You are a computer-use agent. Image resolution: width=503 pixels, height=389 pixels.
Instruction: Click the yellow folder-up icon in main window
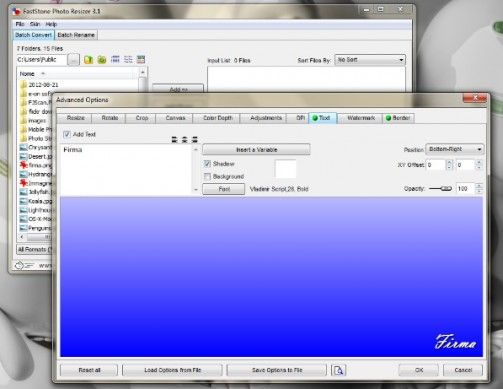(x=88, y=60)
